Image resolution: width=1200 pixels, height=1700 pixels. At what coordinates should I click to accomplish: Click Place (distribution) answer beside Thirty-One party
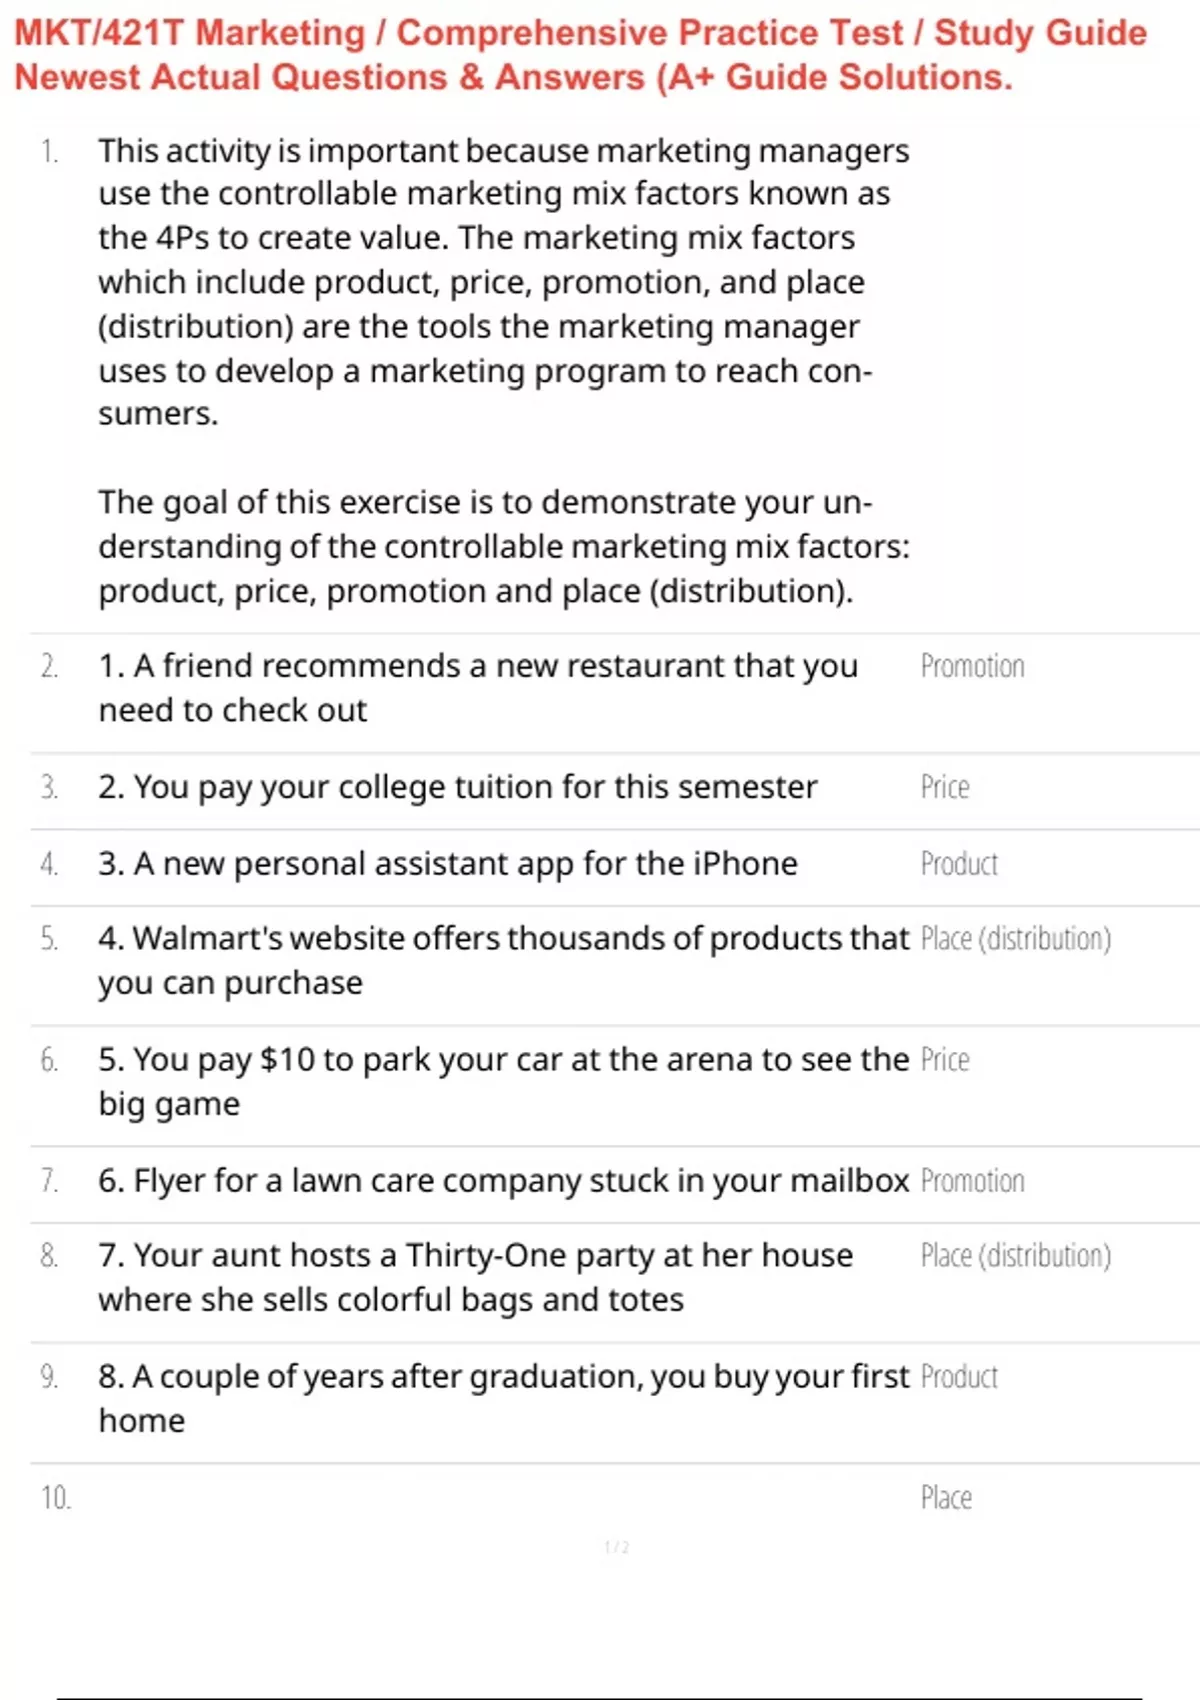[1015, 1256]
